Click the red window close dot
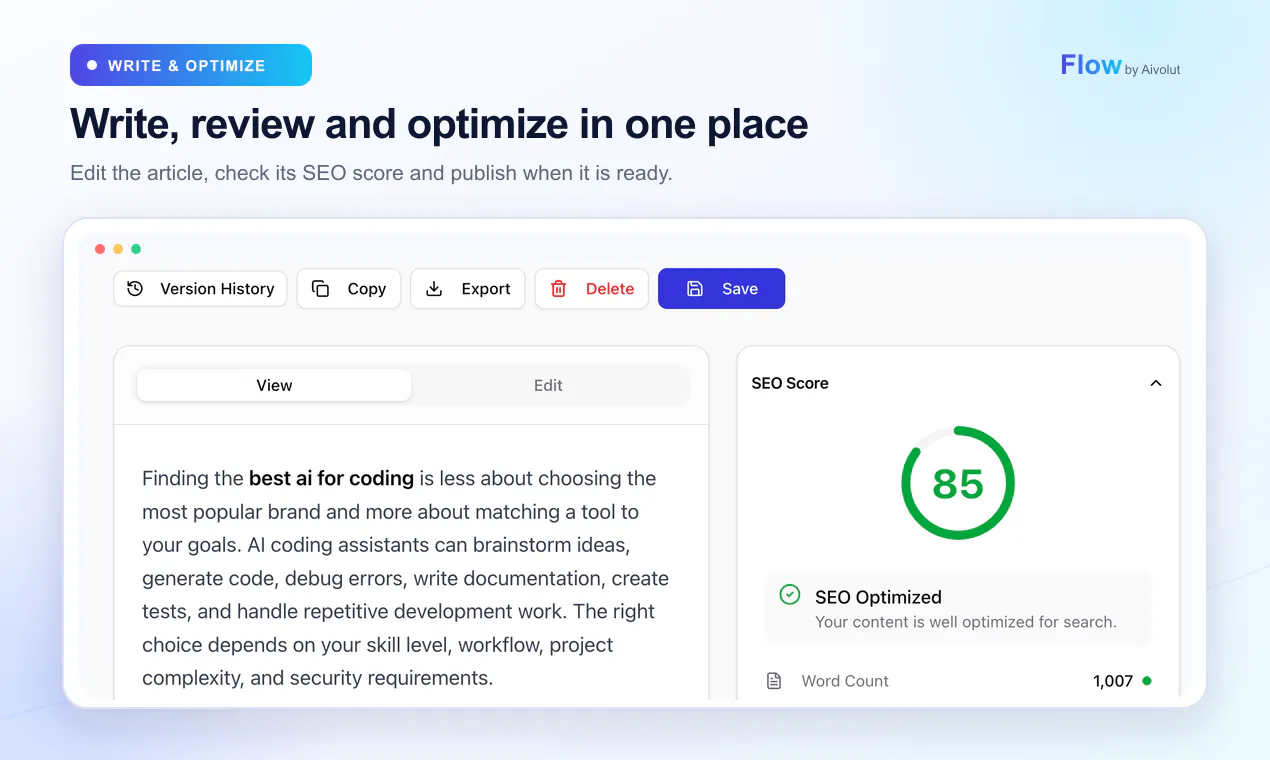 pyautogui.click(x=100, y=249)
